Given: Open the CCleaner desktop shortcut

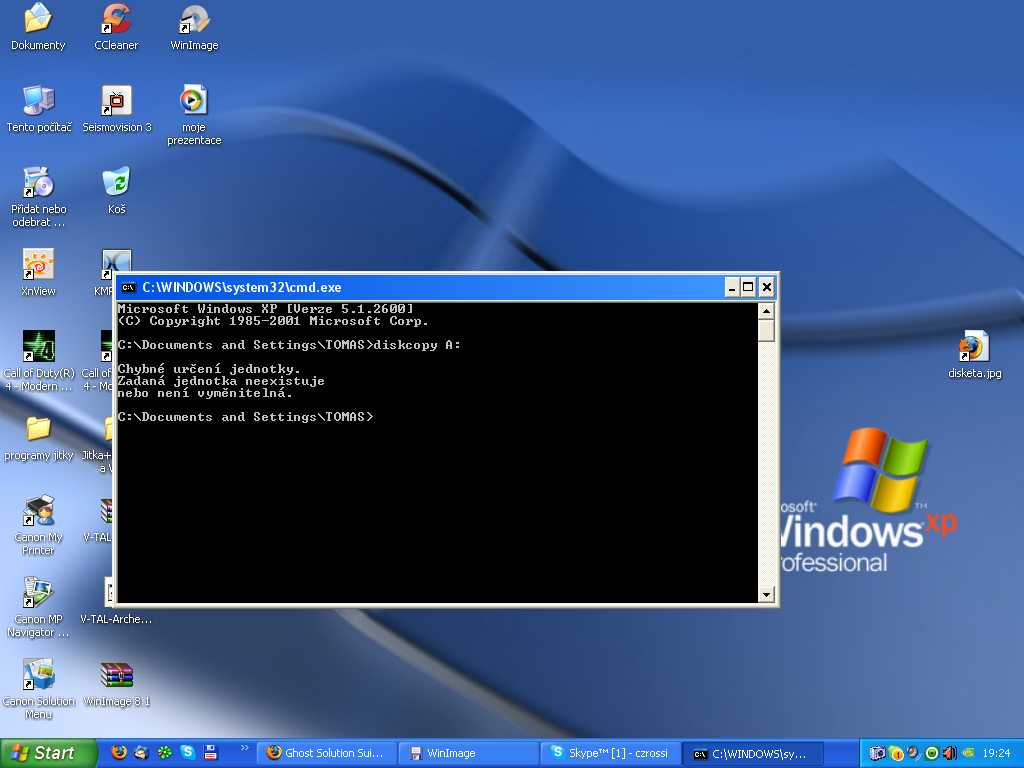Looking at the screenshot, I should pyautogui.click(x=116, y=19).
